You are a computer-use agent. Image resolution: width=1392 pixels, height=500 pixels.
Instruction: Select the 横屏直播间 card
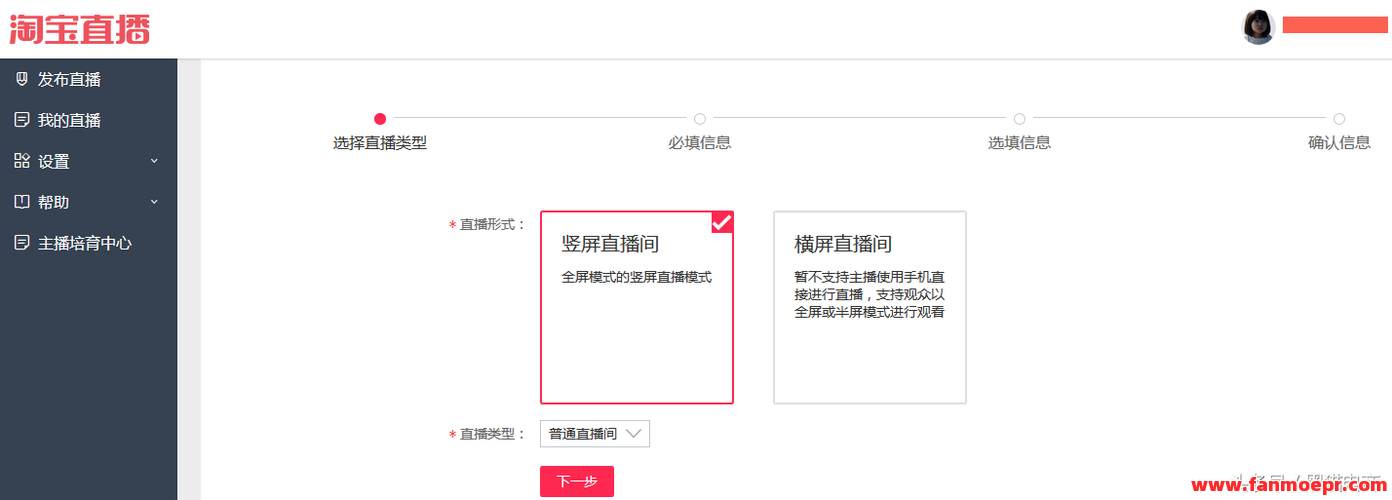[x=870, y=307]
